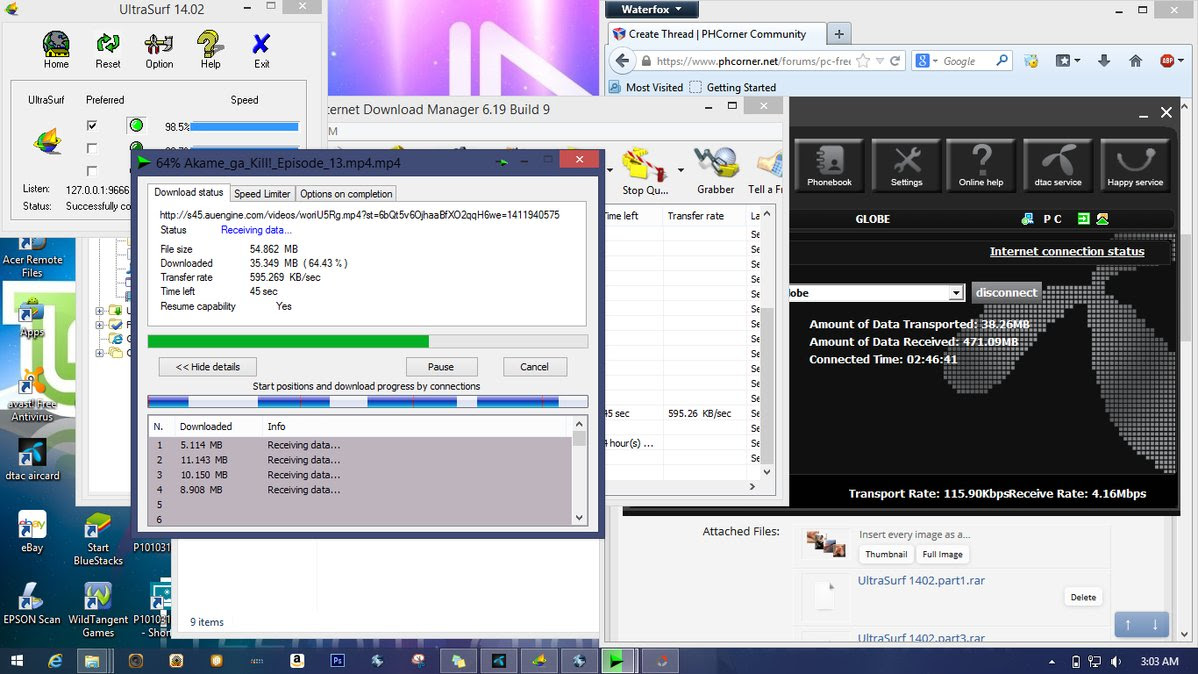Open Internet connection status link

click(x=1067, y=251)
